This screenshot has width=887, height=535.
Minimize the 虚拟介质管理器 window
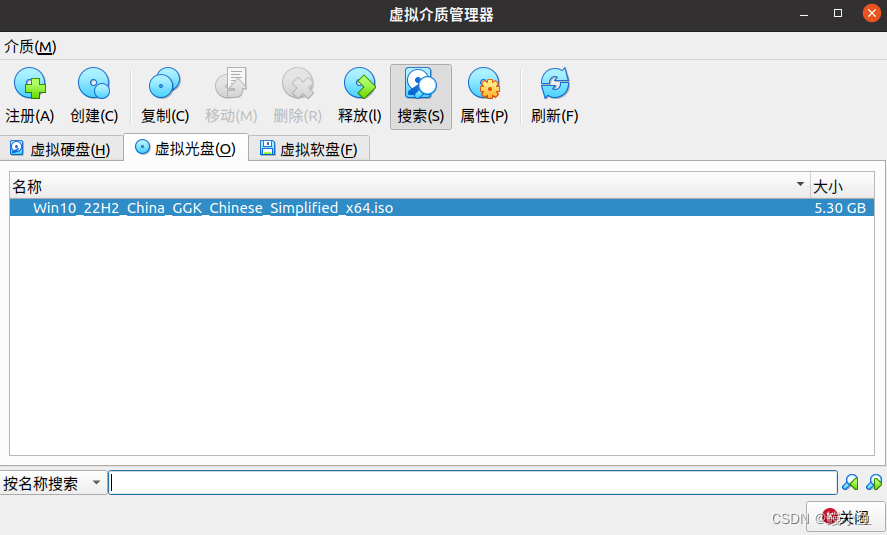pos(804,14)
